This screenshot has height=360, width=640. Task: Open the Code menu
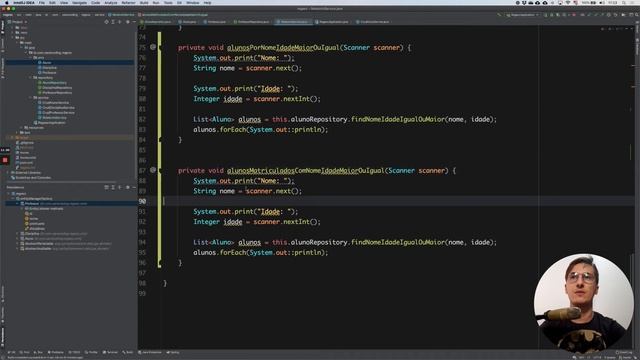click(x=96, y=2)
